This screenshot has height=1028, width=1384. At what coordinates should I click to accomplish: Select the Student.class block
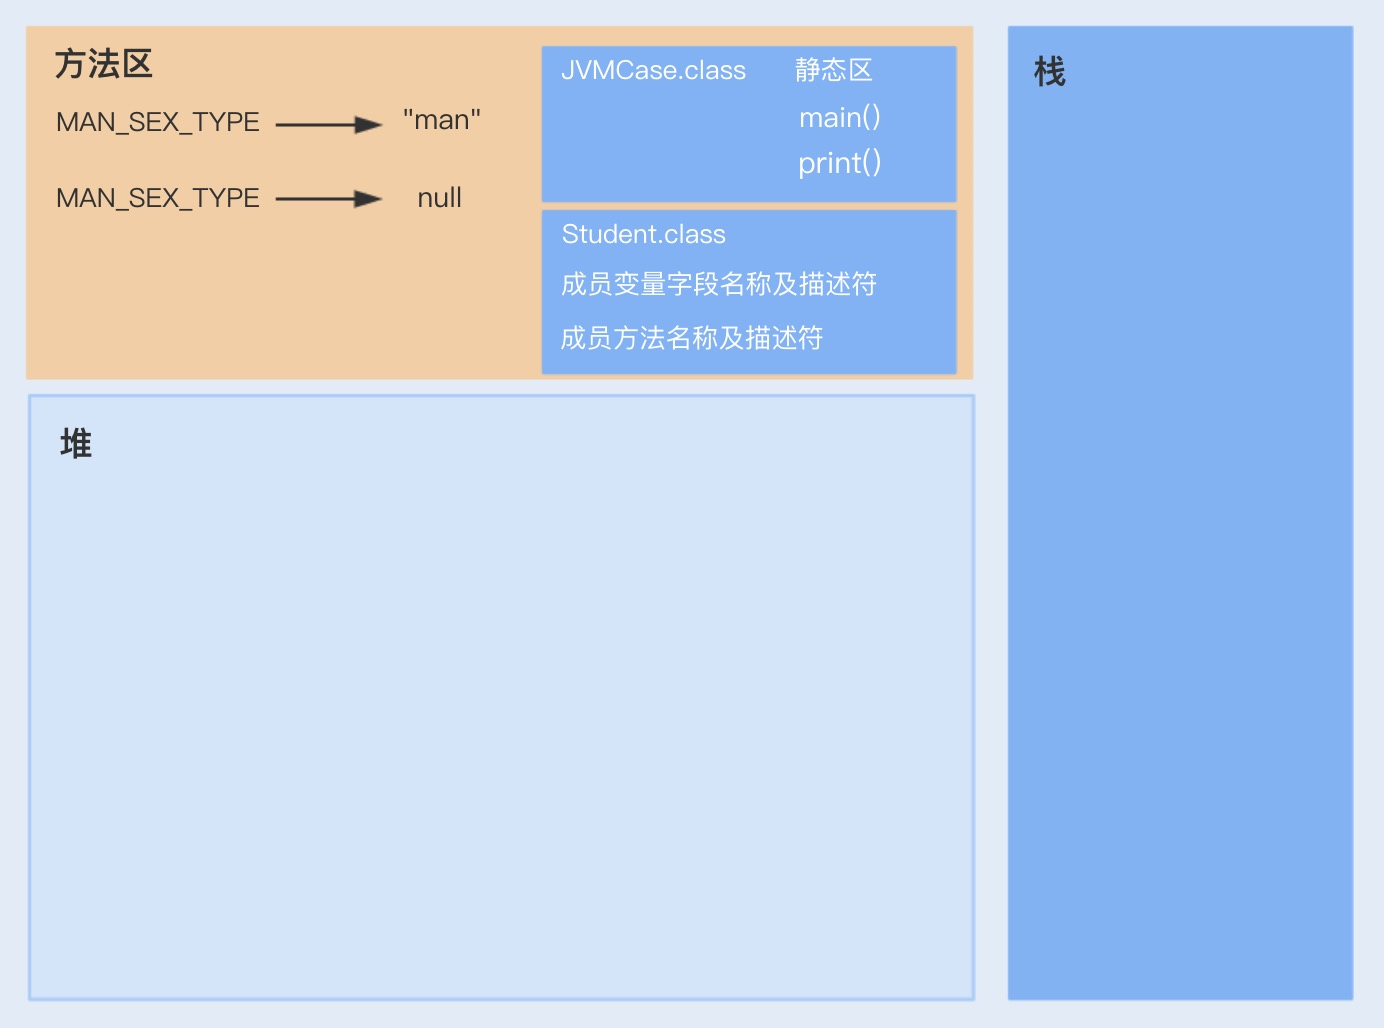coord(749,291)
